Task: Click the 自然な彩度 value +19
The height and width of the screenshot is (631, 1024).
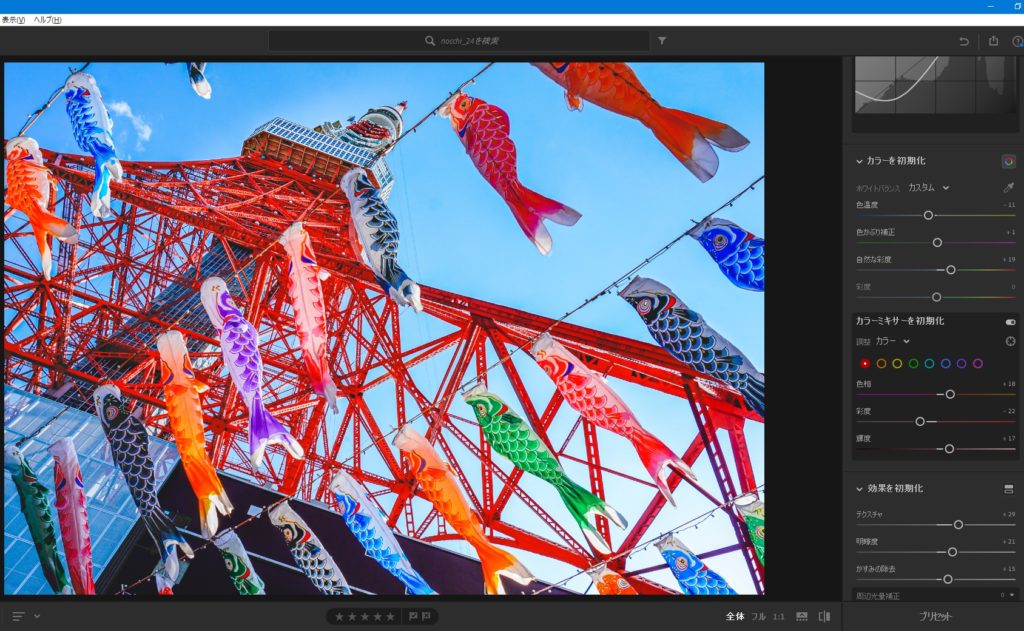Action: [1009, 259]
